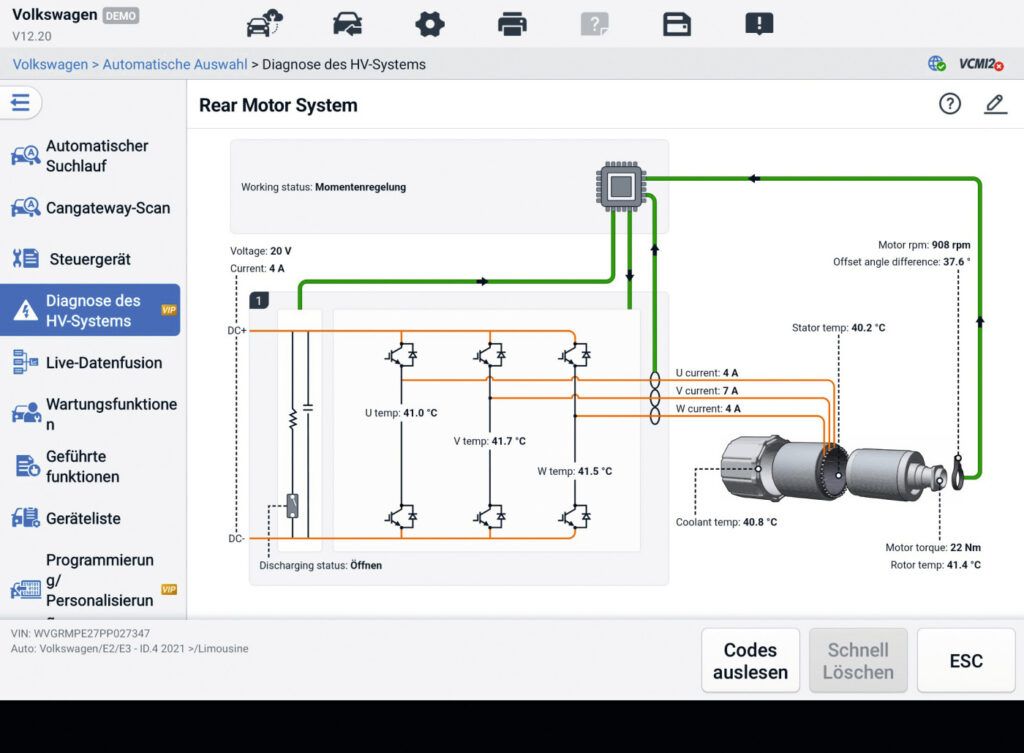Click the printer icon
The image size is (1024, 753).
tap(512, 23)
